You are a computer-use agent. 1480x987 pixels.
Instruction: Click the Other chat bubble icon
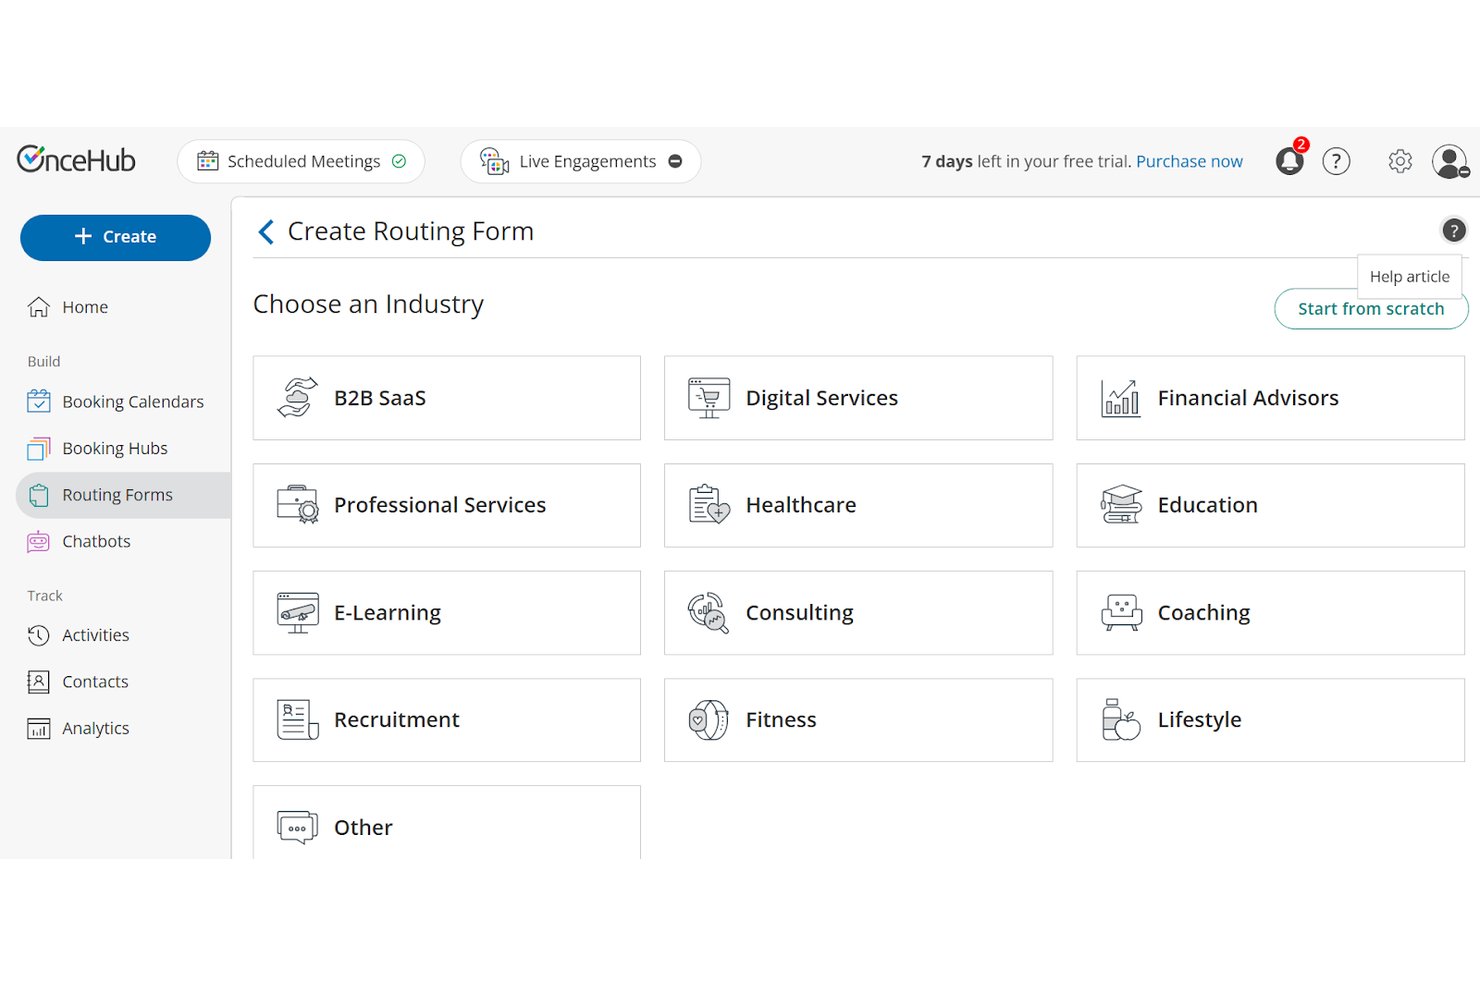(297, 827)
